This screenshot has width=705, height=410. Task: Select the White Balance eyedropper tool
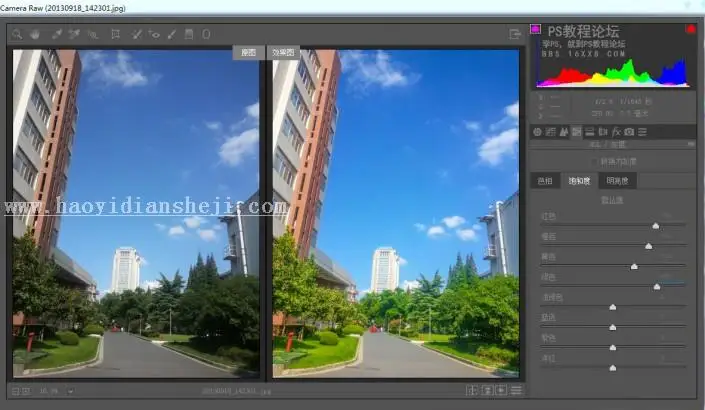pos(57,34)
